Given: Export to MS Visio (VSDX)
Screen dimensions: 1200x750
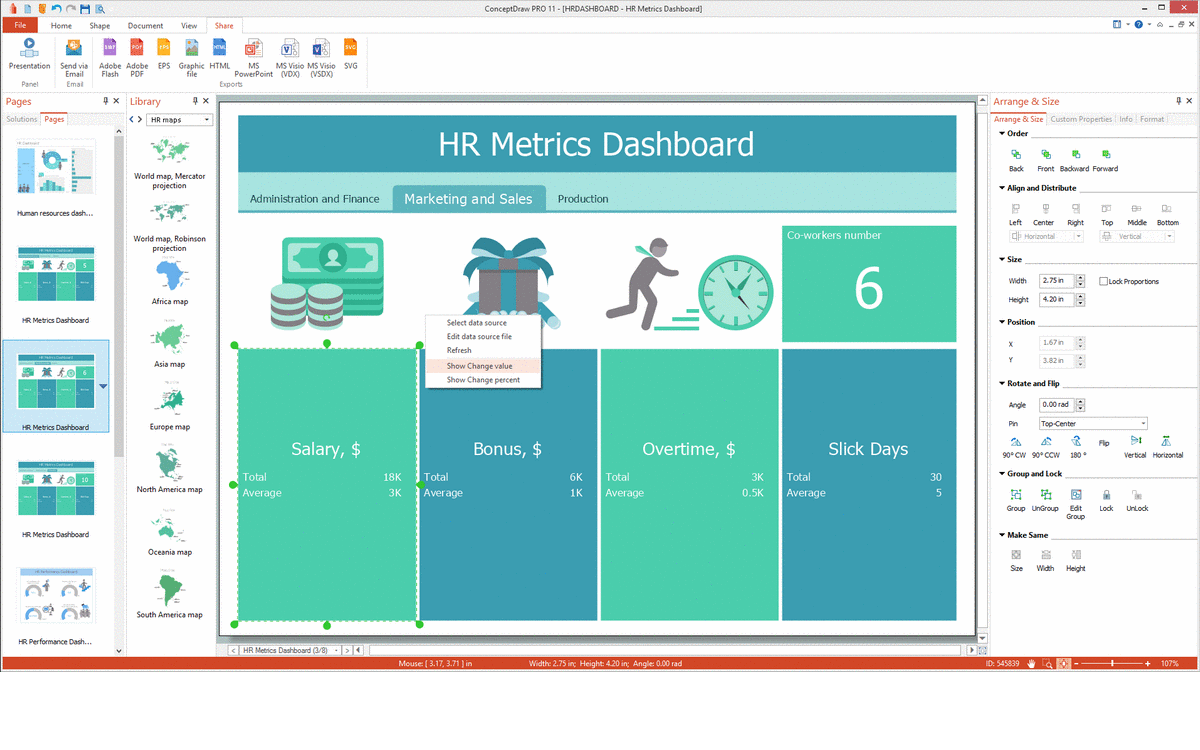Looking at the screenshot, I should point(321,57).
